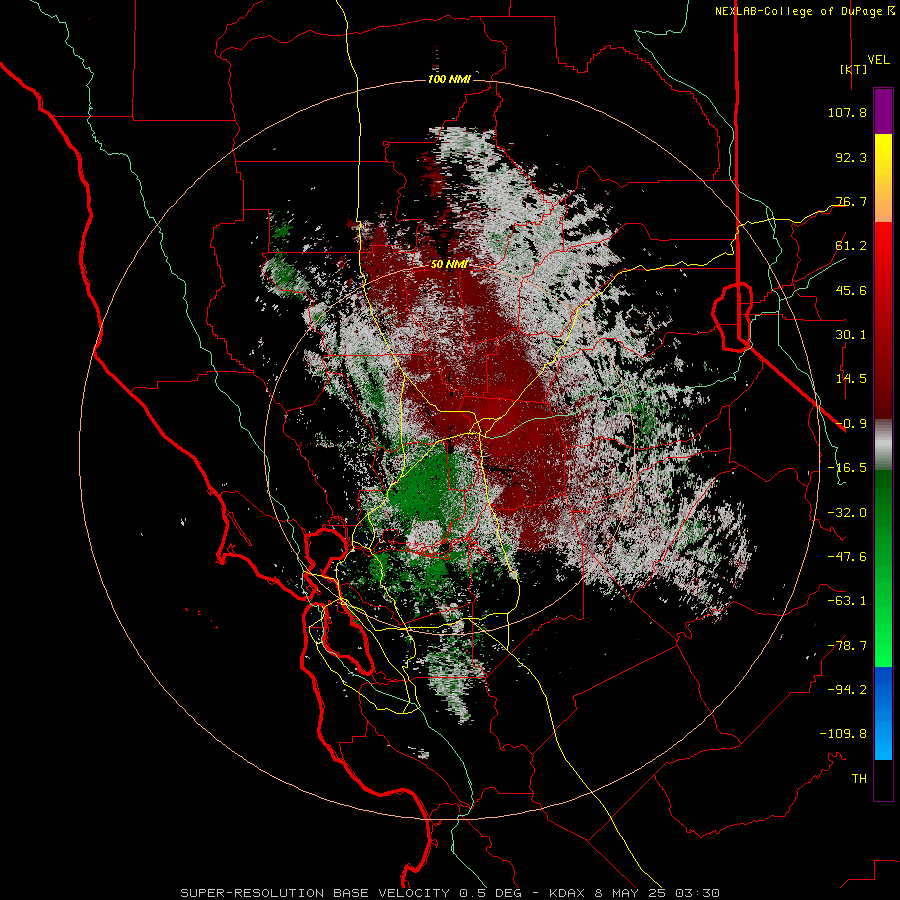Click the -78.7 velocity scale value
Image resolution: width=900 pixels, height=900 pixels.
pyautogui.click(x=847, y=646)
